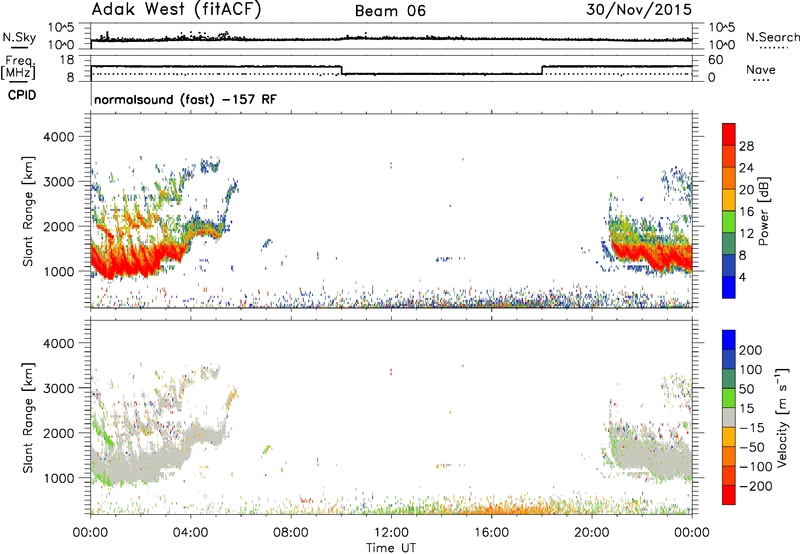This screenshot has height=554, width=800.
Task: Click the "28" label on power color bar
Action: tap(746, 146)
